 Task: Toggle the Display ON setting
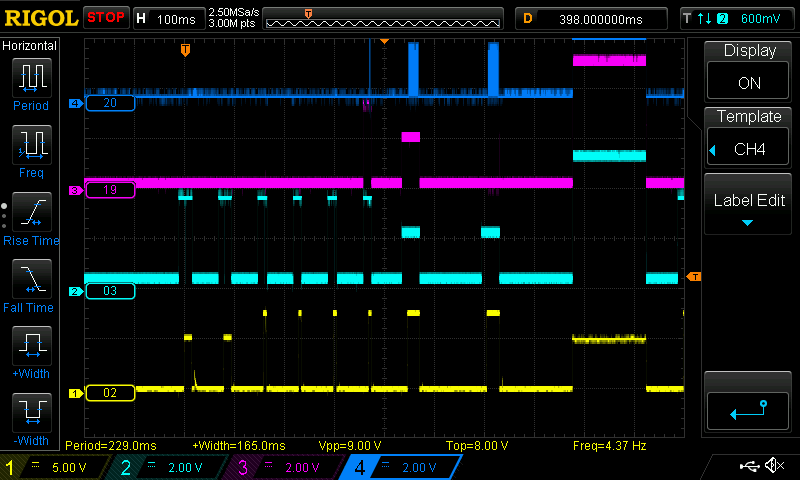coord(749,70)
